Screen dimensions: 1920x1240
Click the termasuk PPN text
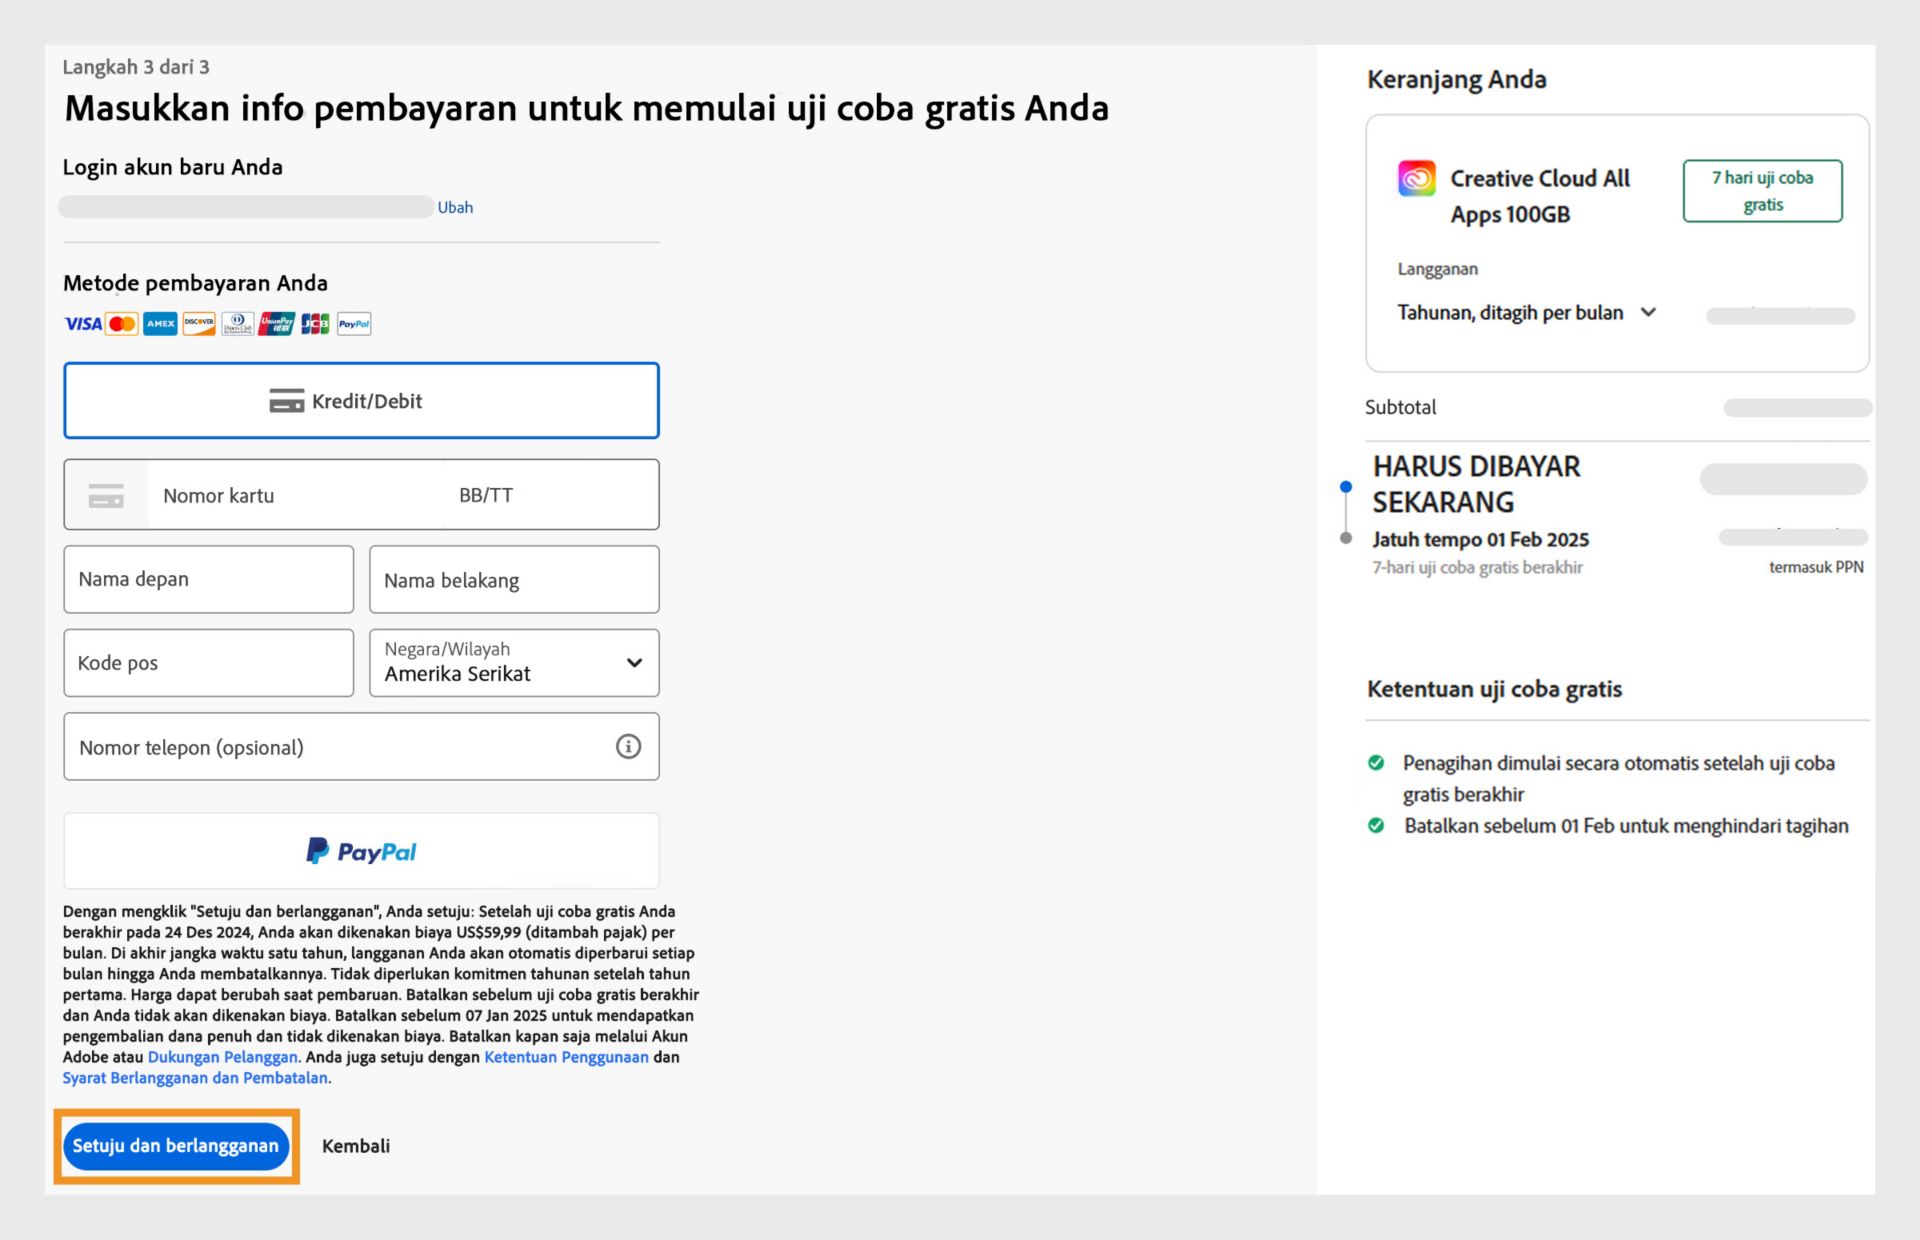click(x=1816, y=567)
